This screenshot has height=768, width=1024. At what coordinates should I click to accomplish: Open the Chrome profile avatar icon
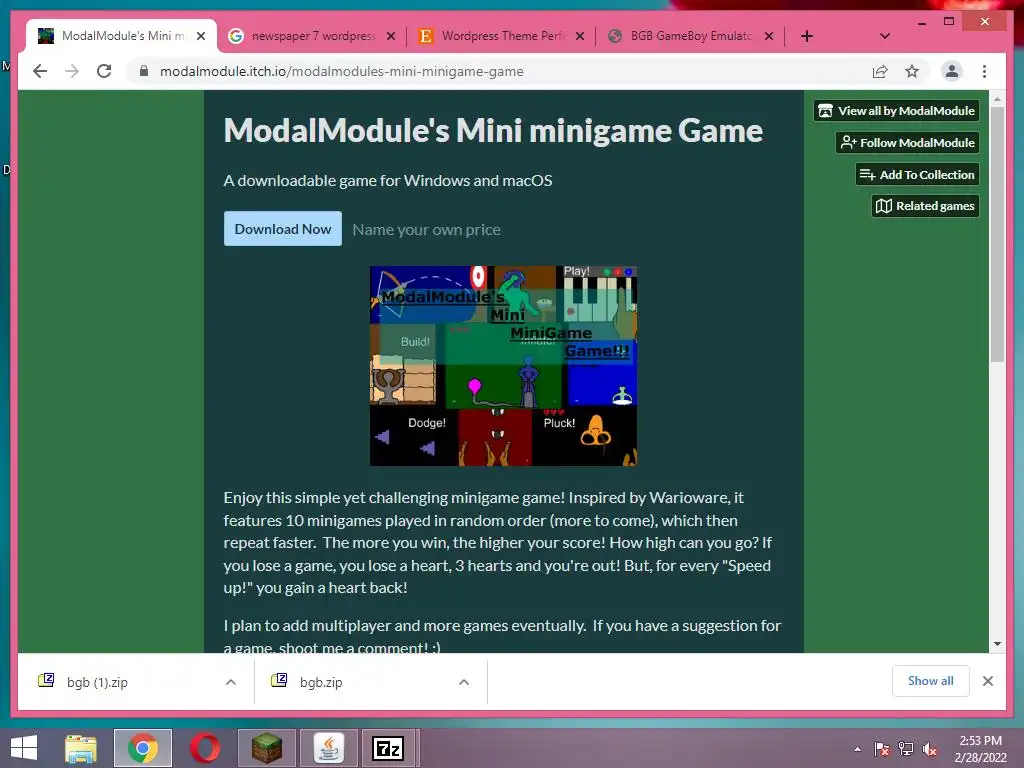[x=952, y=71]
